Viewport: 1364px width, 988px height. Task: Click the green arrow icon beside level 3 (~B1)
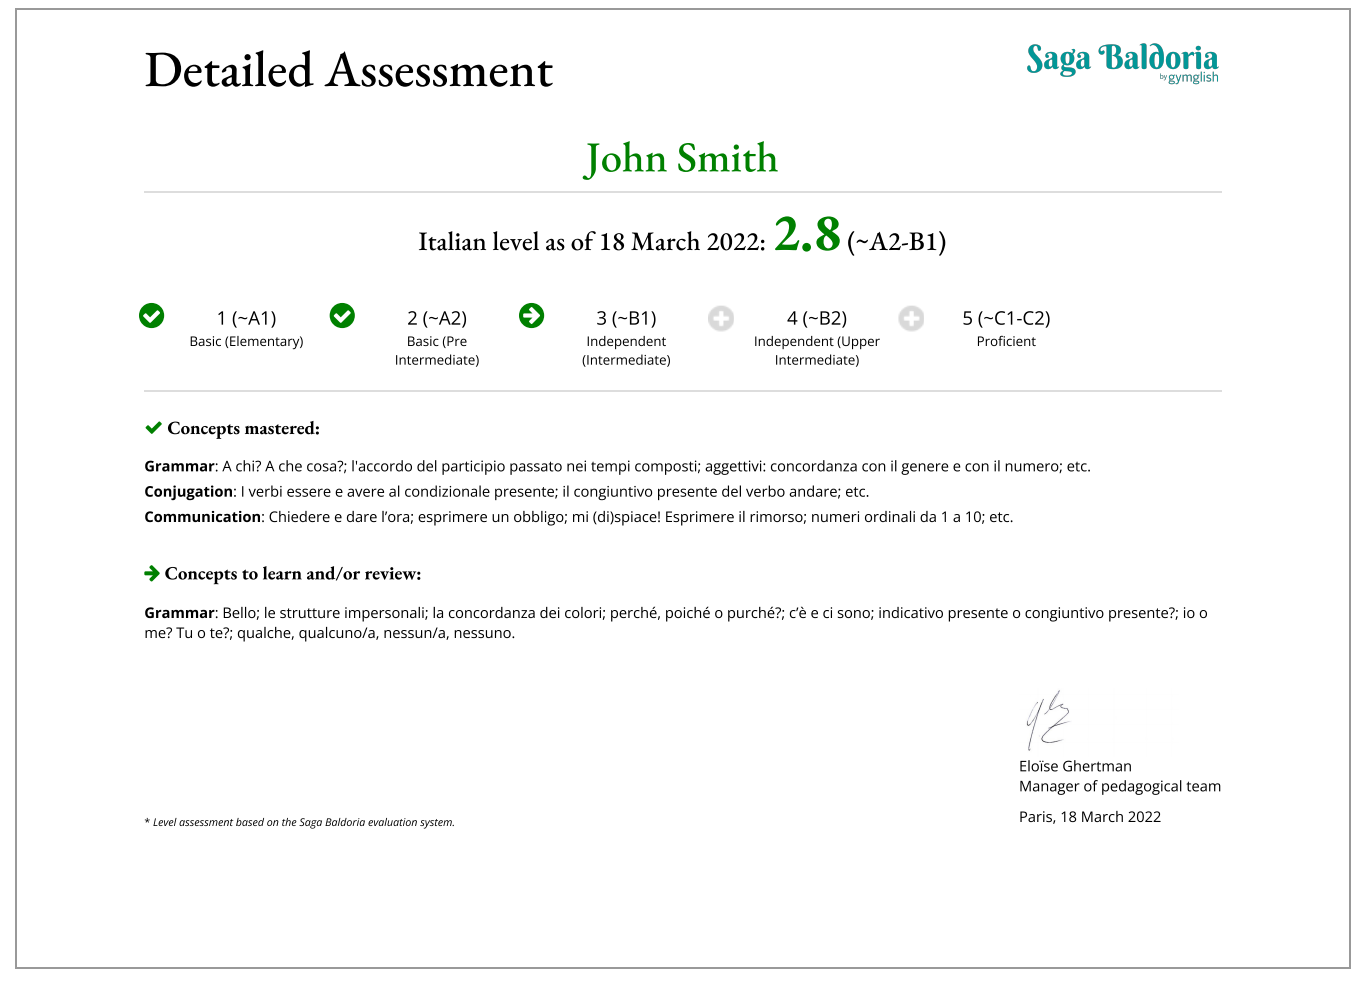(532, 316)
